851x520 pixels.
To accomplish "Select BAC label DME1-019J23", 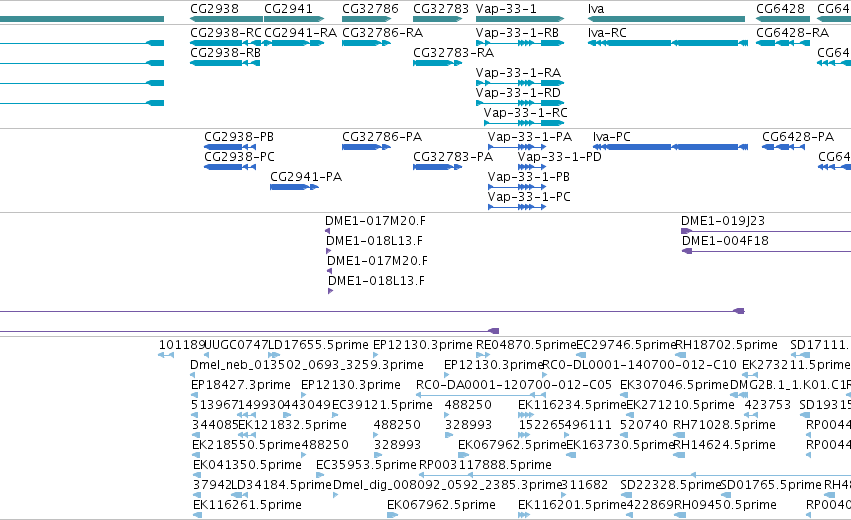I will click(x=723, y=221).
